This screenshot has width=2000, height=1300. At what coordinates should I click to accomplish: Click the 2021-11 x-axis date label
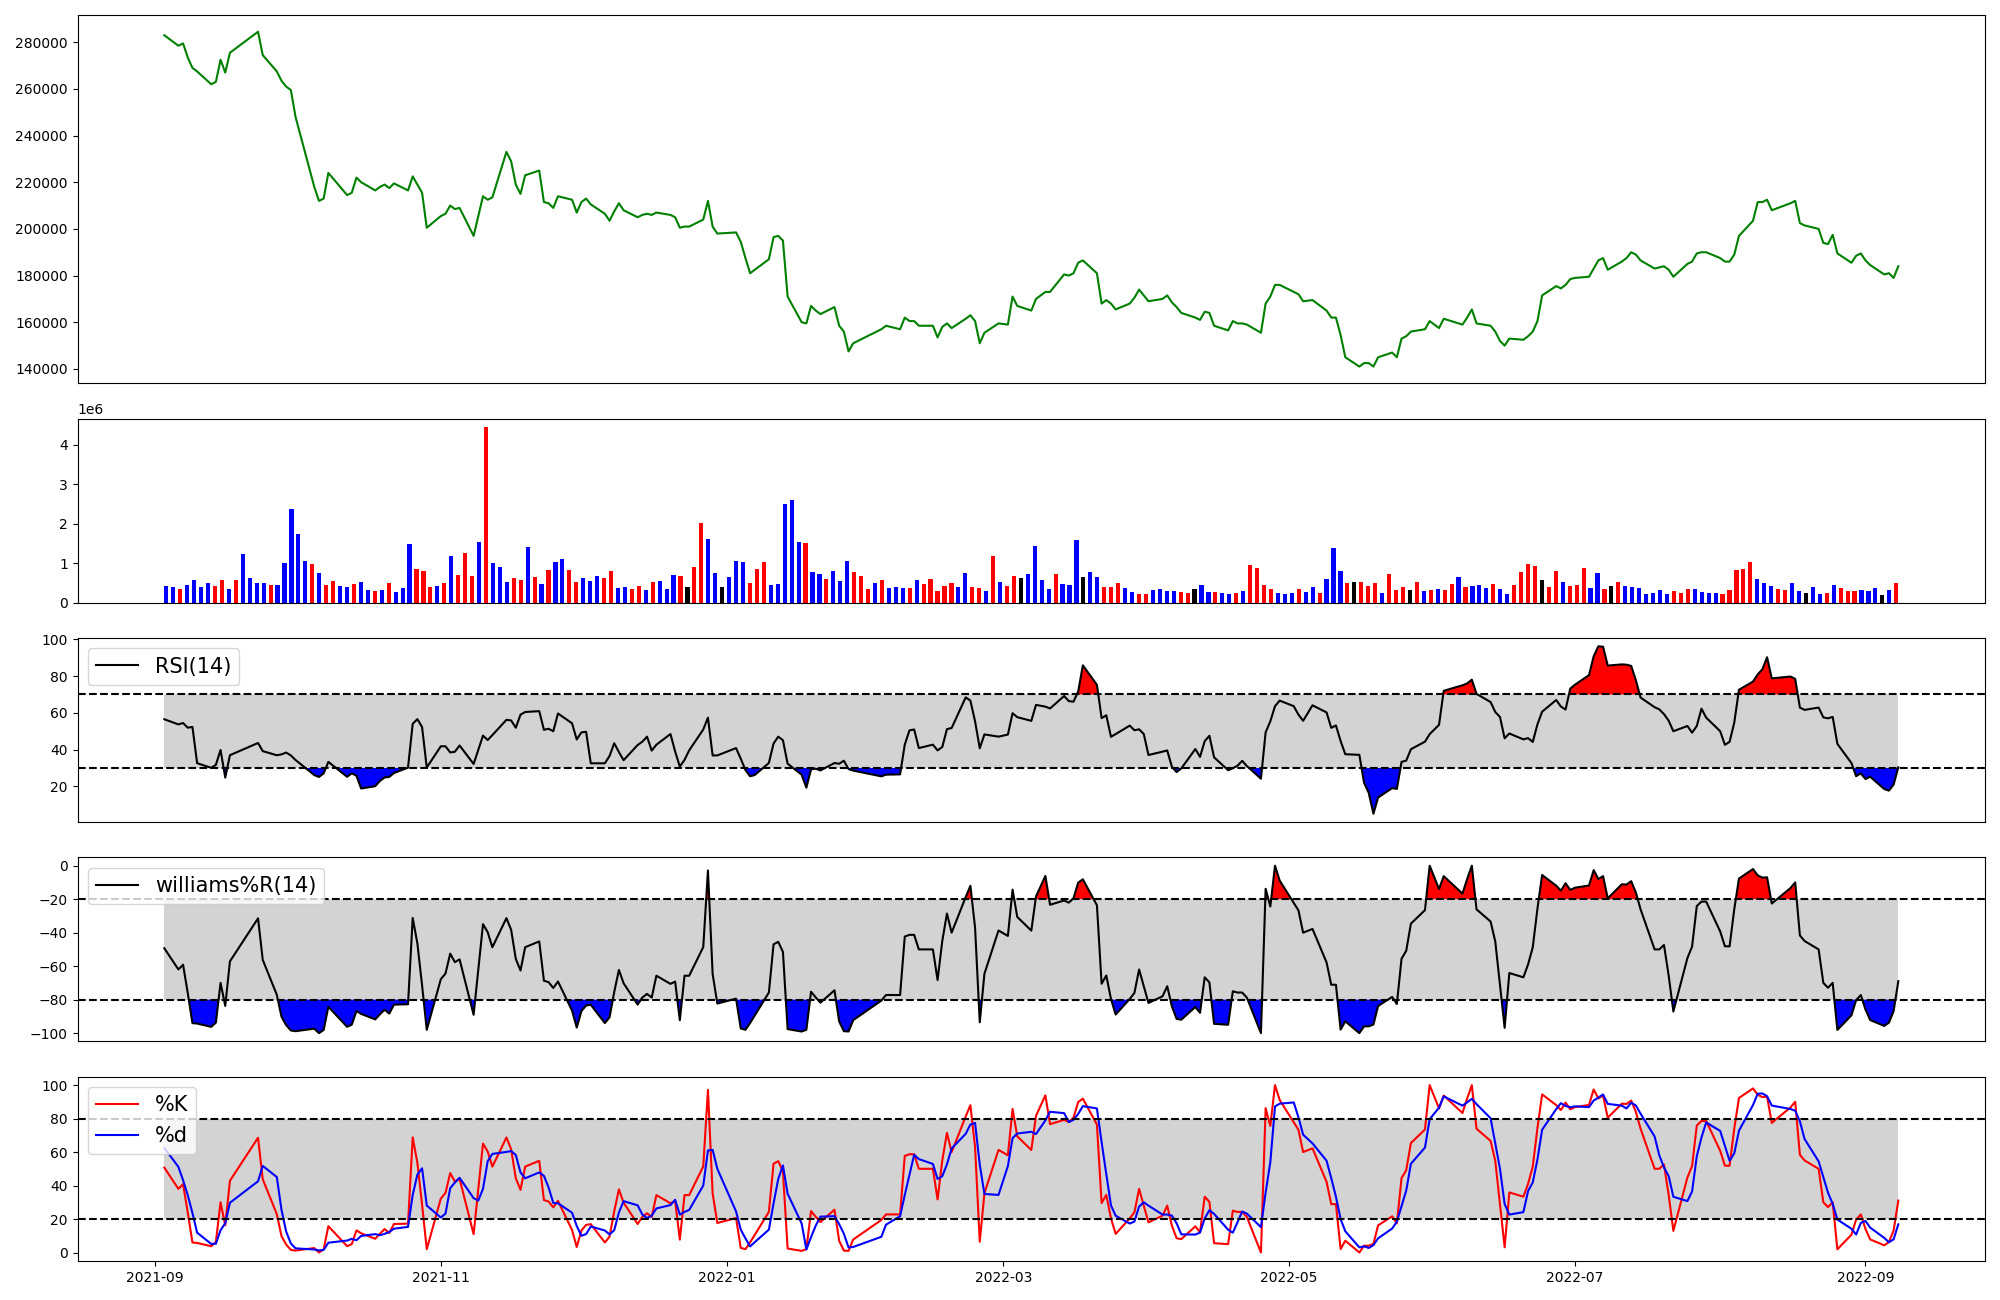[440, 1277]
